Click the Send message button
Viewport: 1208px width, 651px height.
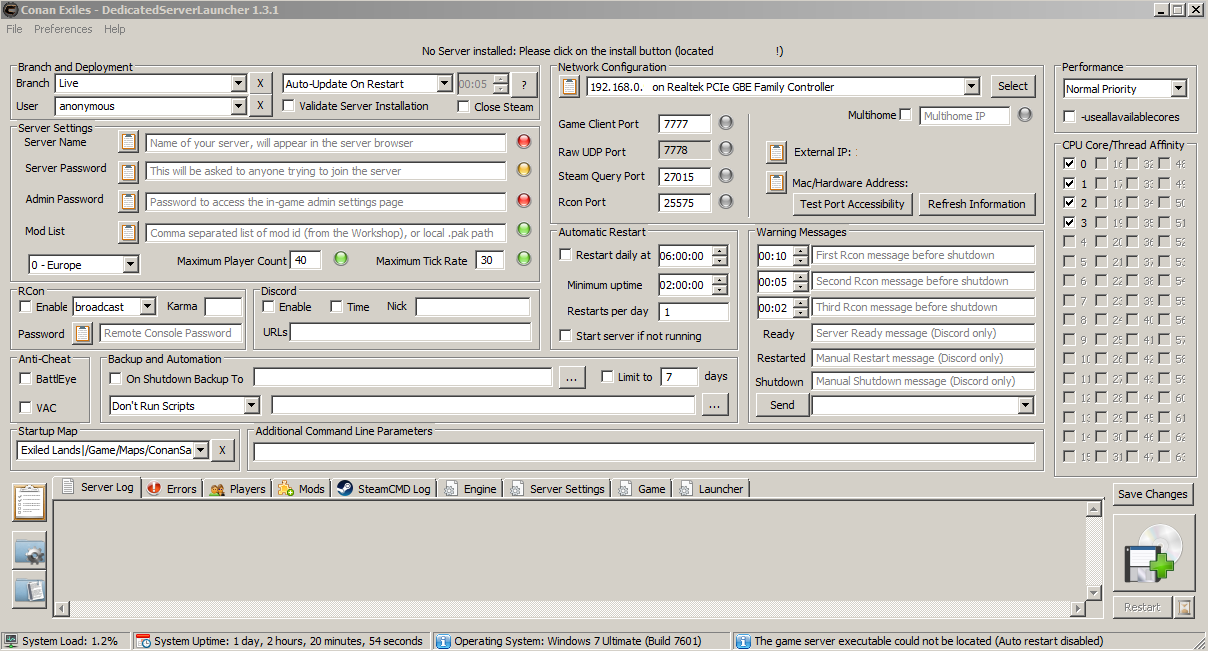point(782,405)
